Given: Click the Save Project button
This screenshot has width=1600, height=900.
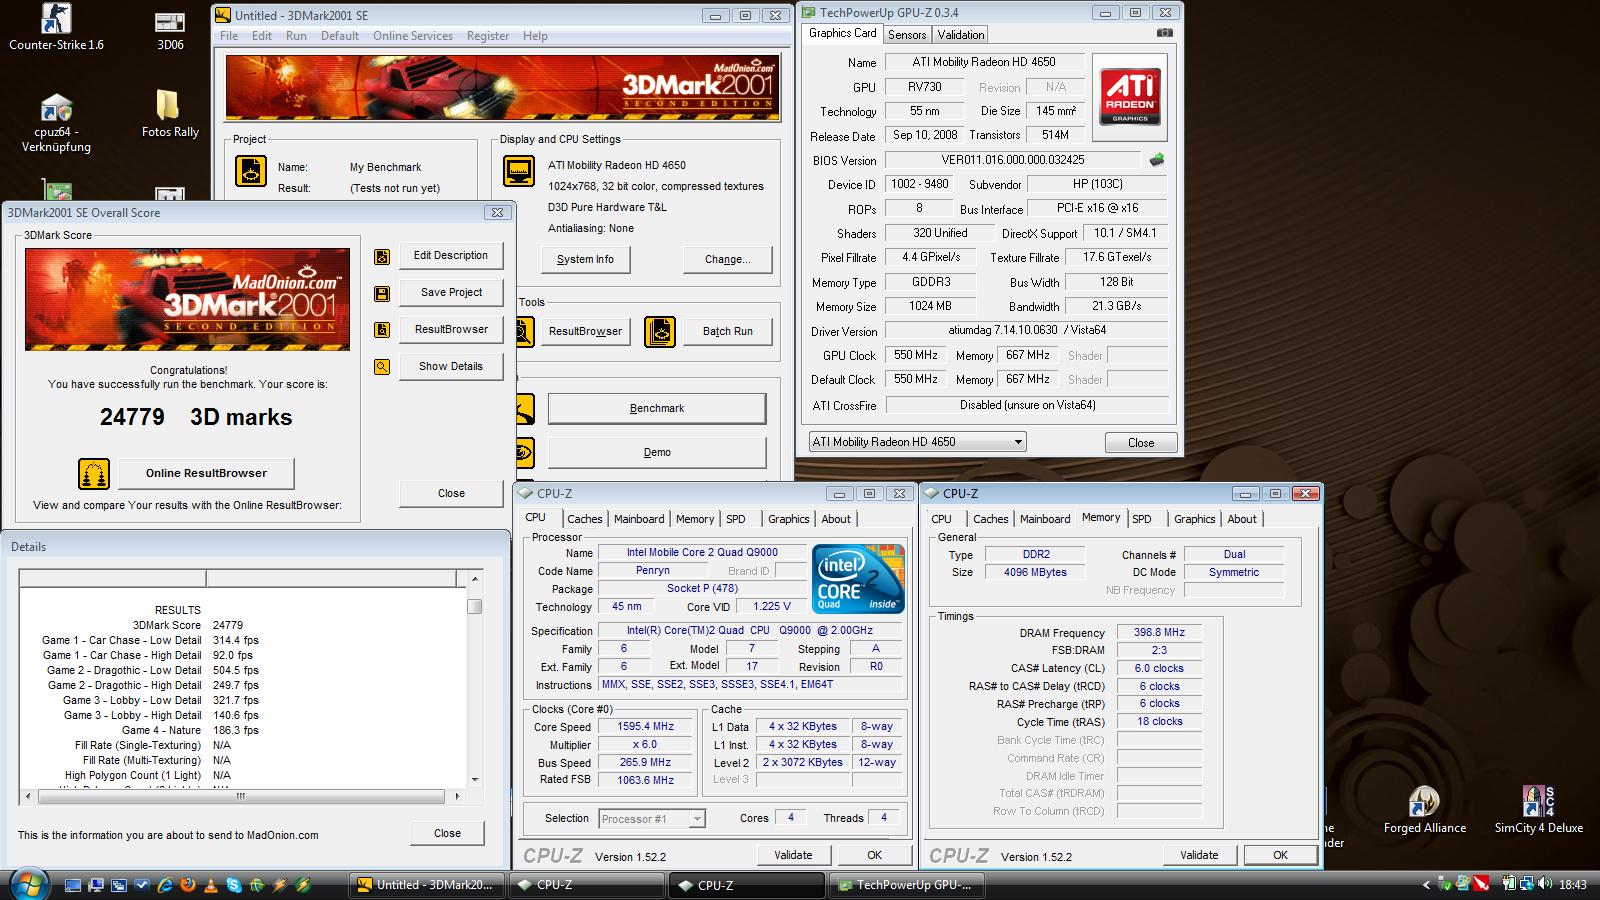Looking at the screenshot, I should point(451,292).
